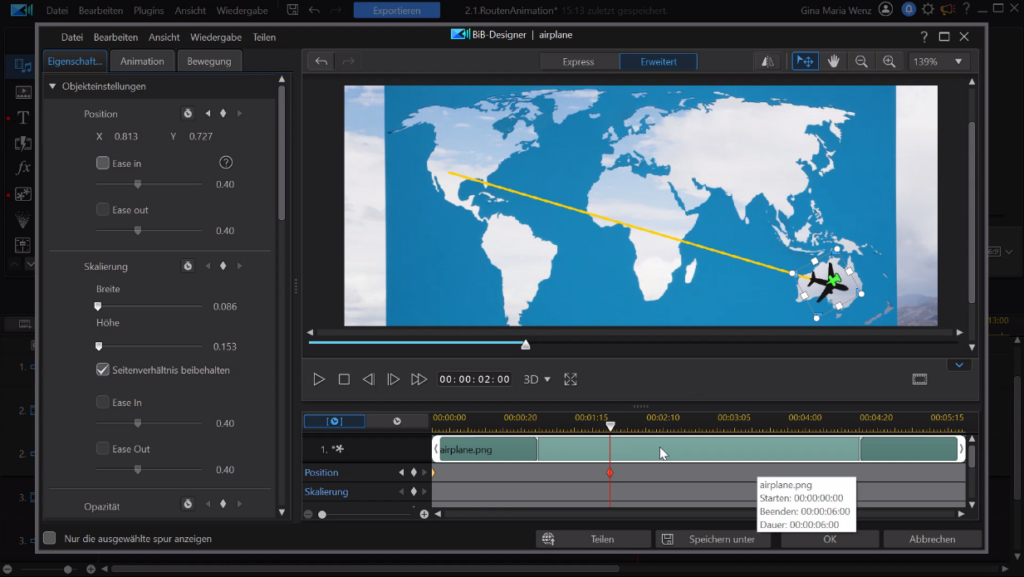
Task: Click the Position keyframe stopwatch icon
Action: pos(187,114)
